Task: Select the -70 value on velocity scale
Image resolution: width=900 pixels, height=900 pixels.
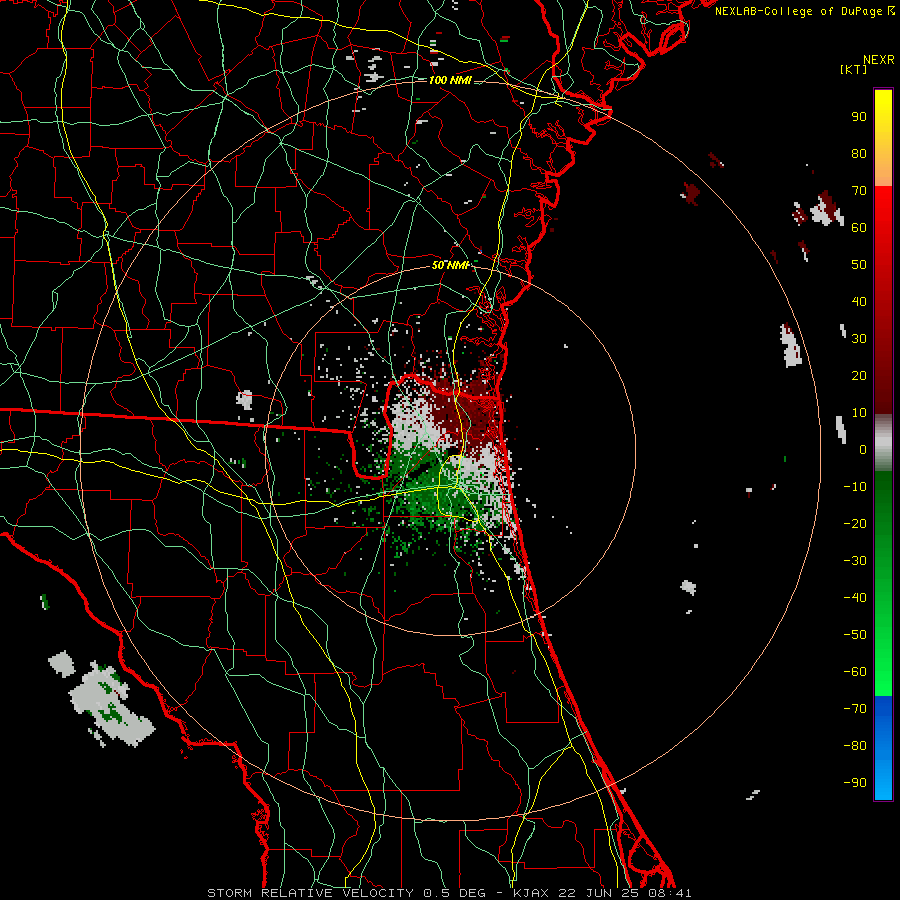Action: [855, 709]
